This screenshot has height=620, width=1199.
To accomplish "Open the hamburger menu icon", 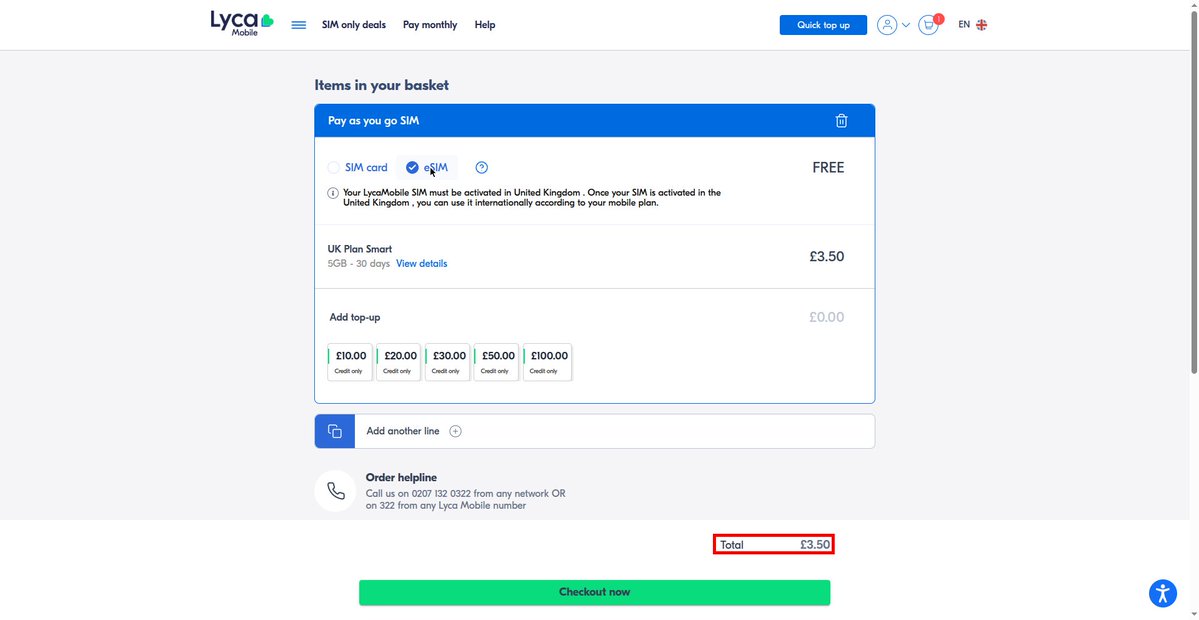I will (299, 24).
